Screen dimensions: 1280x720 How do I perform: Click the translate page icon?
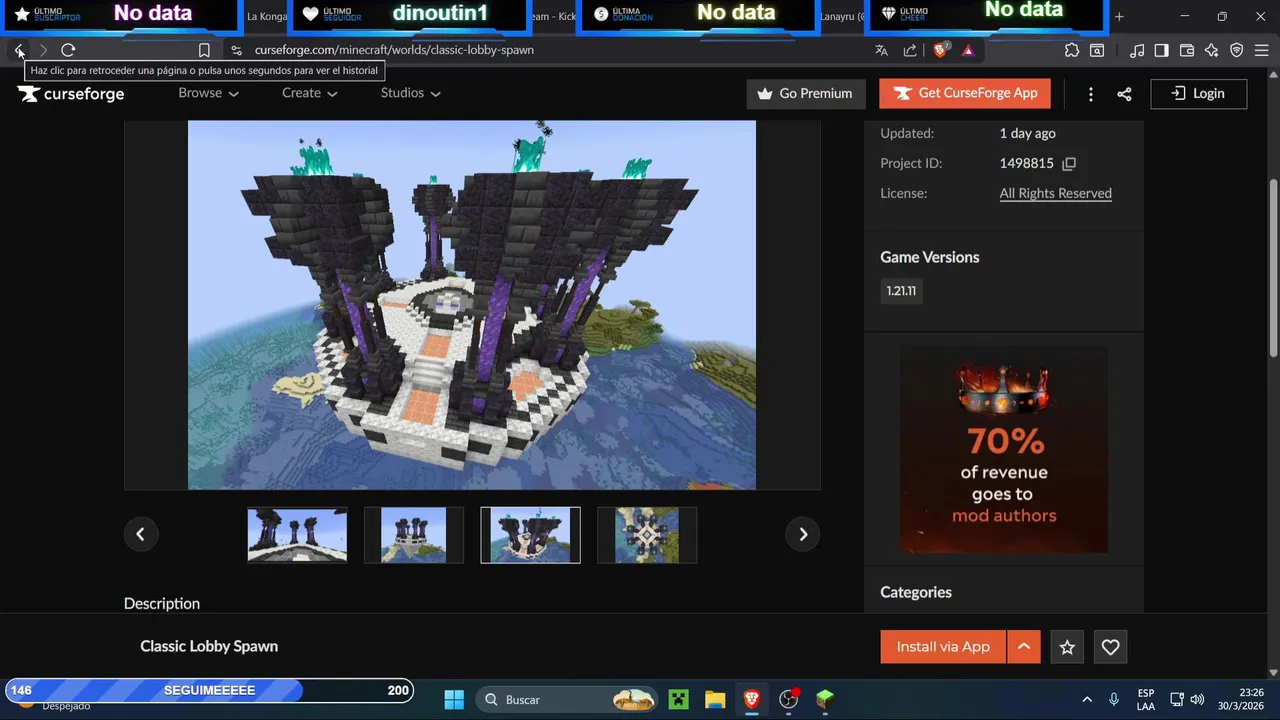(x=881, y=50)
